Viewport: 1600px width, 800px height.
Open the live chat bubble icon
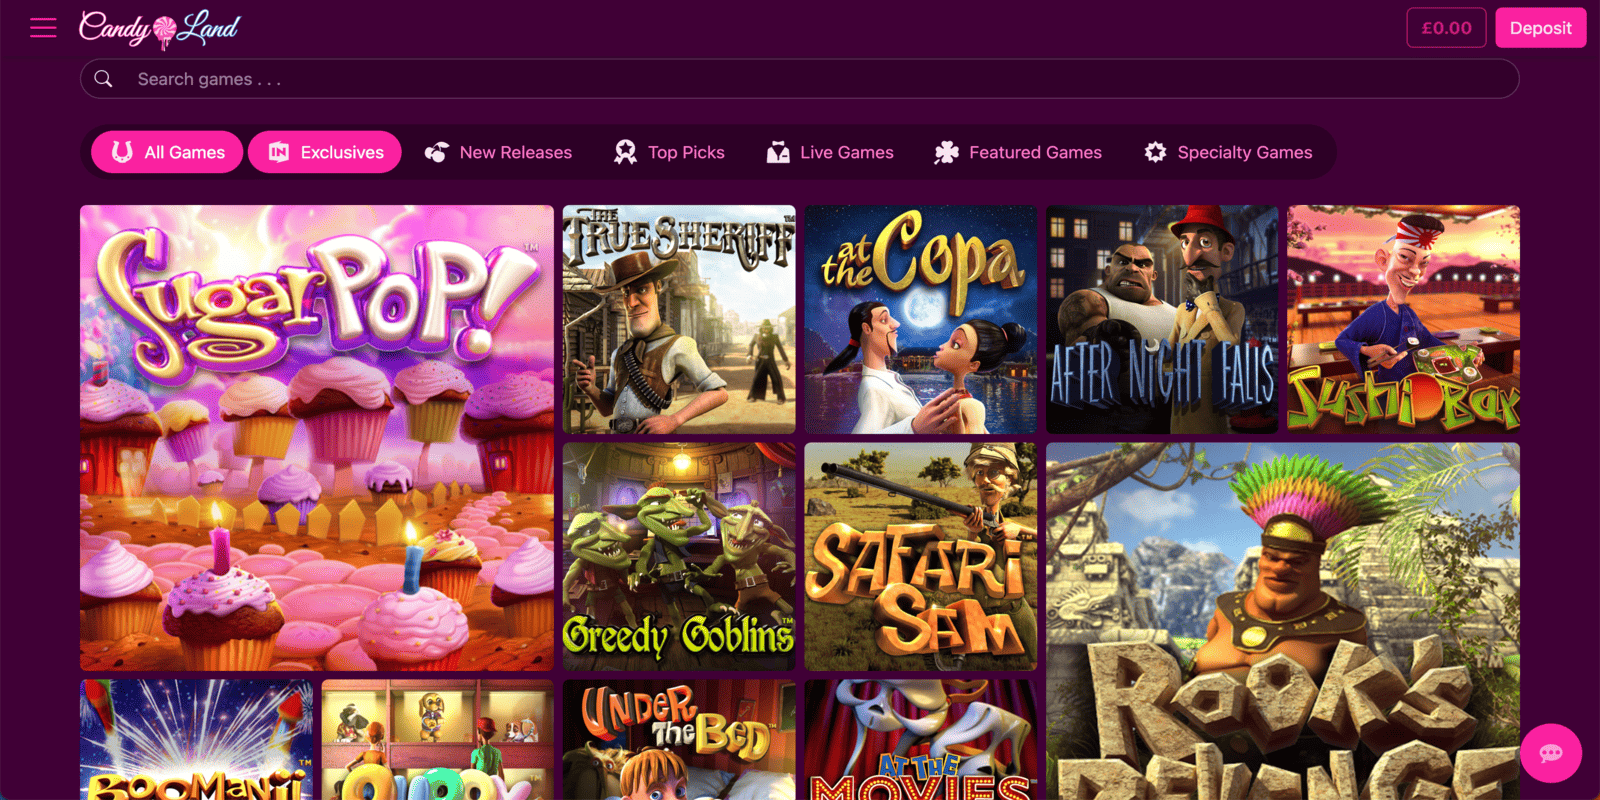(x=1550, y=753)
